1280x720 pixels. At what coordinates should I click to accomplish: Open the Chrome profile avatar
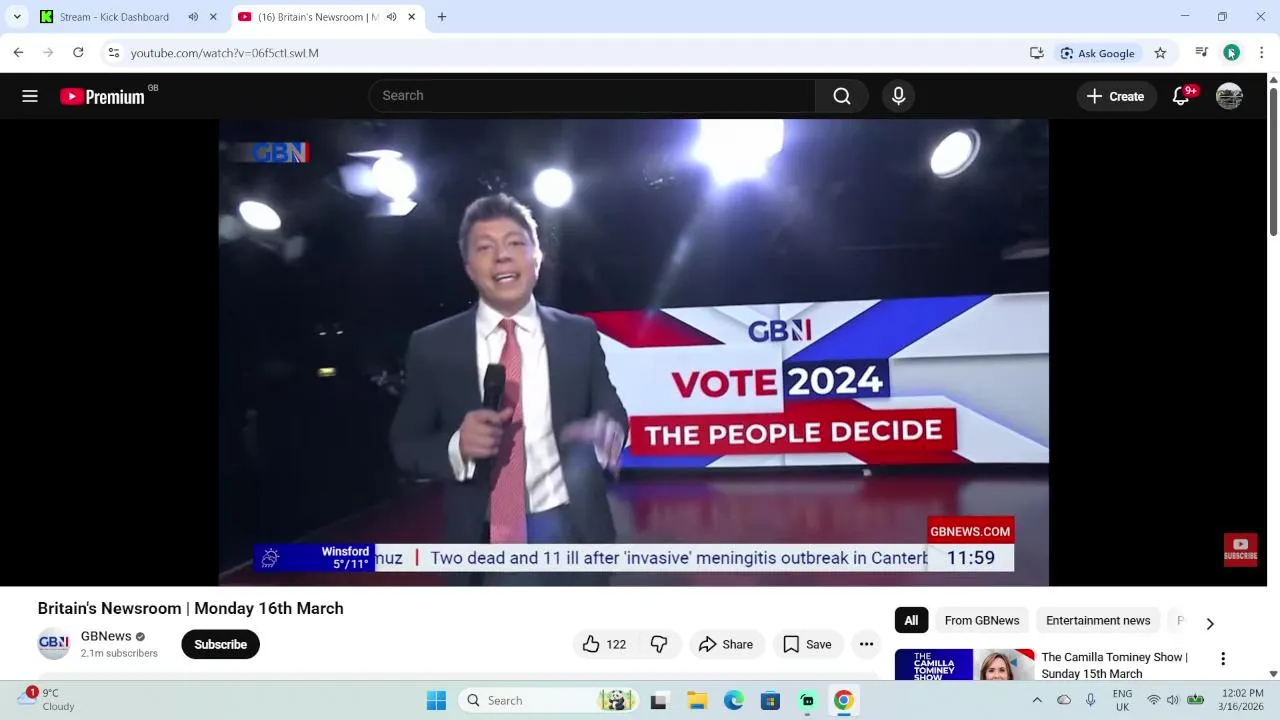click(1232, 53)
